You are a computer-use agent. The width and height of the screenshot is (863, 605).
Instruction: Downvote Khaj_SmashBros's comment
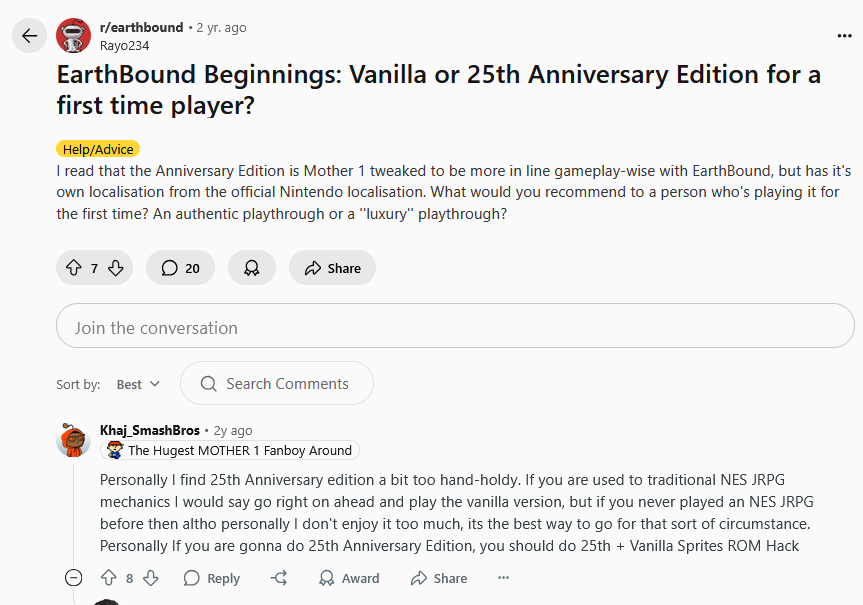tap(151, 577)
